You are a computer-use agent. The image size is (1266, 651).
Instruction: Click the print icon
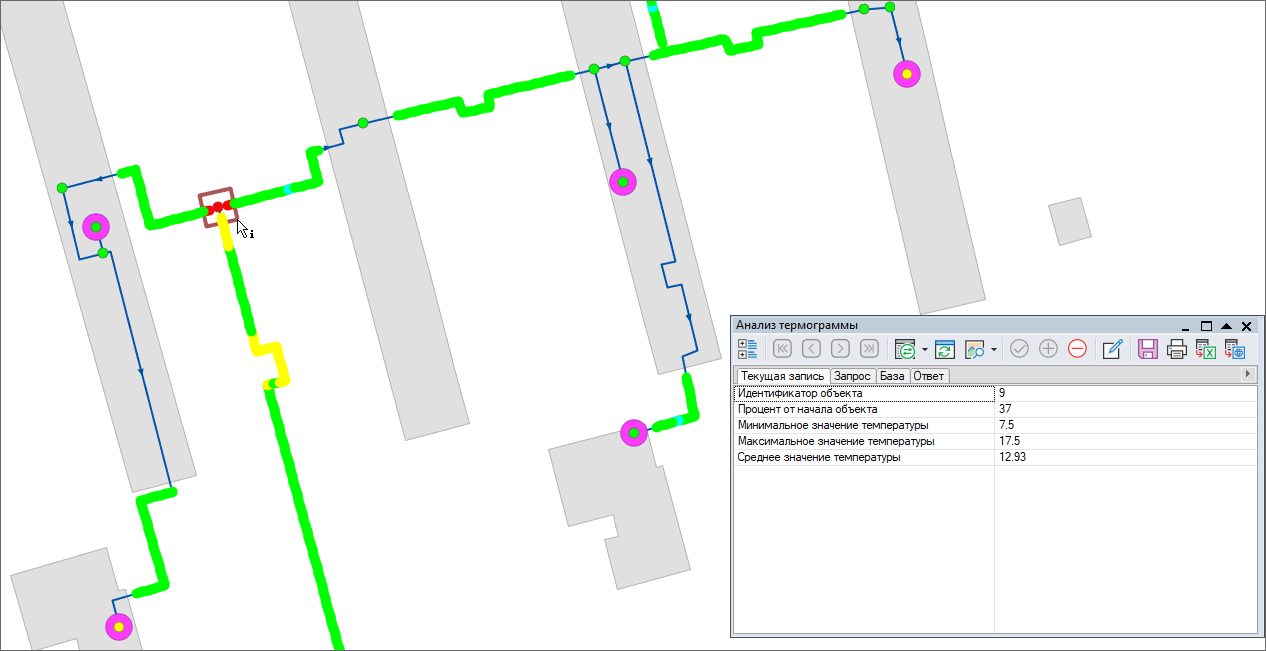click(x=1177, y=349)
